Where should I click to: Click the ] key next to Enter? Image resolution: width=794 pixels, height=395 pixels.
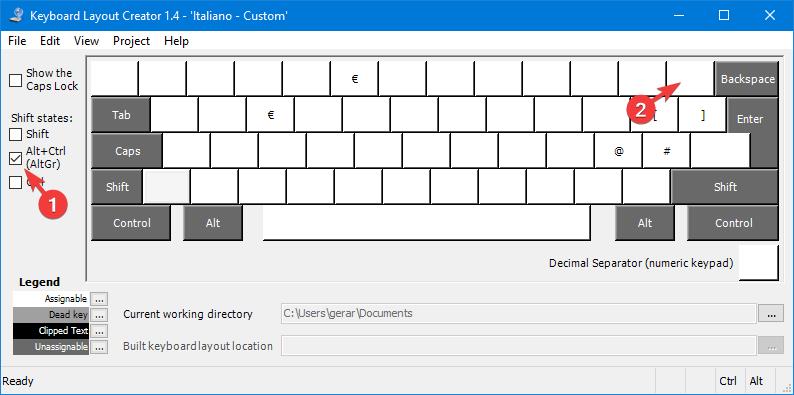pyautogui.click(x=702, y=115)
